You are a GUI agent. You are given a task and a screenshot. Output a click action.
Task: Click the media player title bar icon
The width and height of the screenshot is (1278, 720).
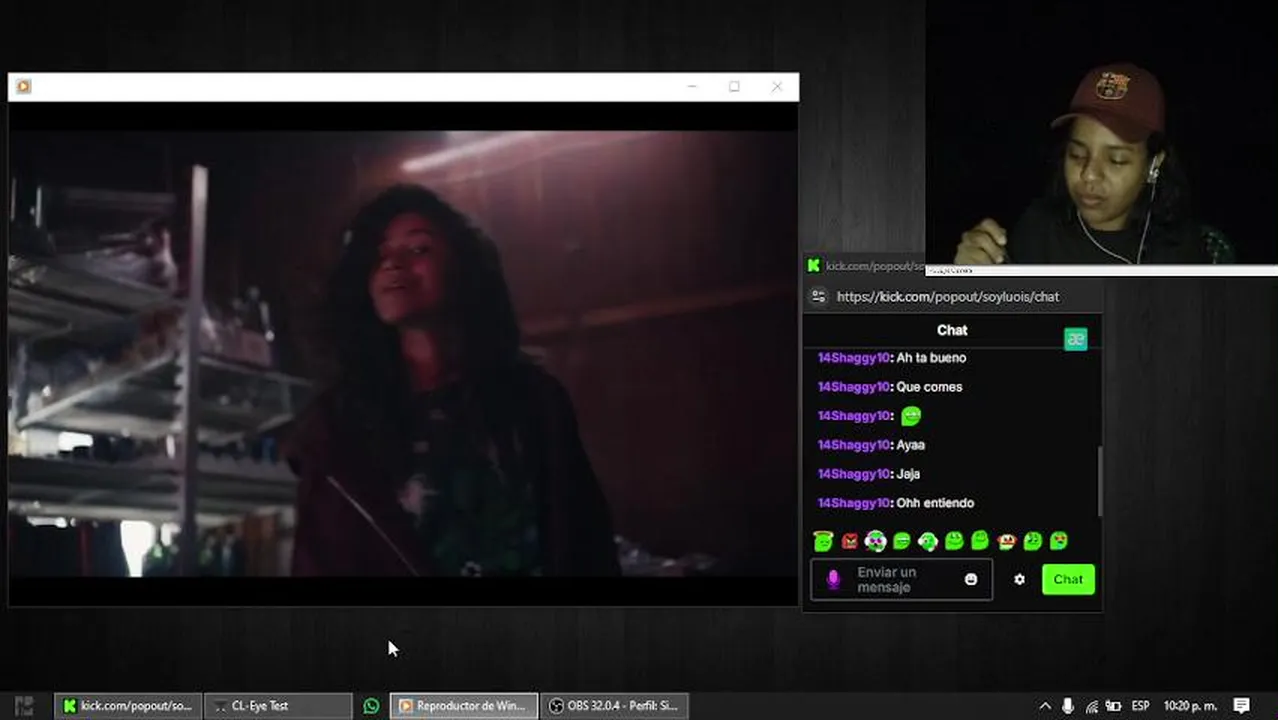(x=24, y=87)
